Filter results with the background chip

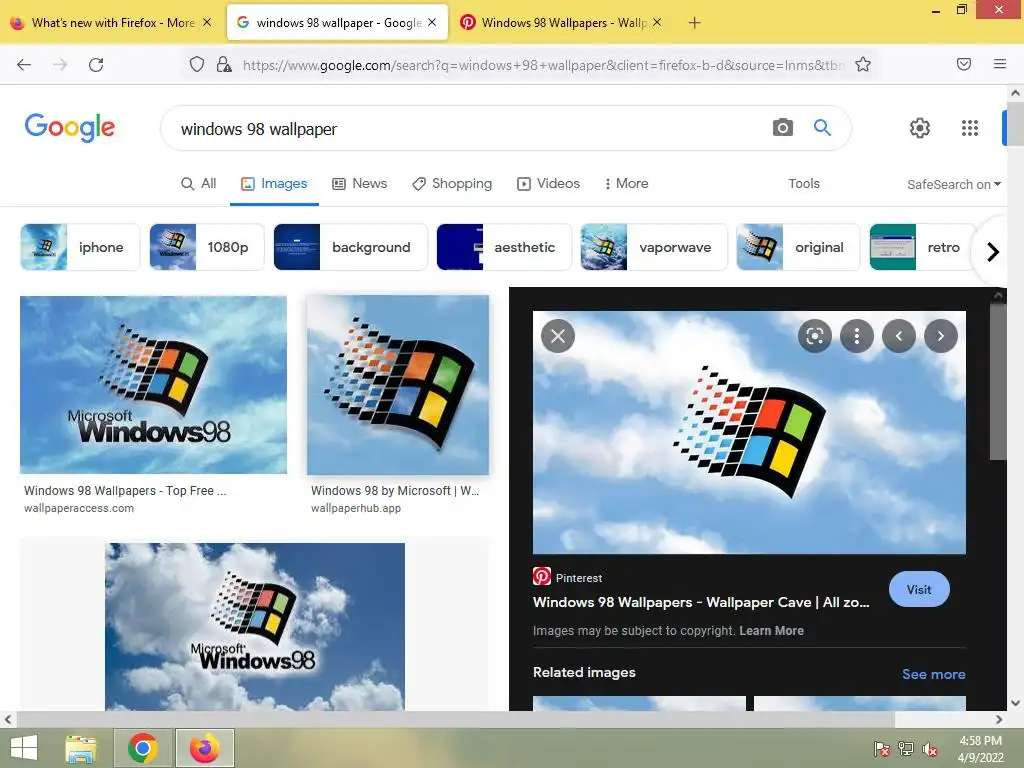[x=350, y=247]
